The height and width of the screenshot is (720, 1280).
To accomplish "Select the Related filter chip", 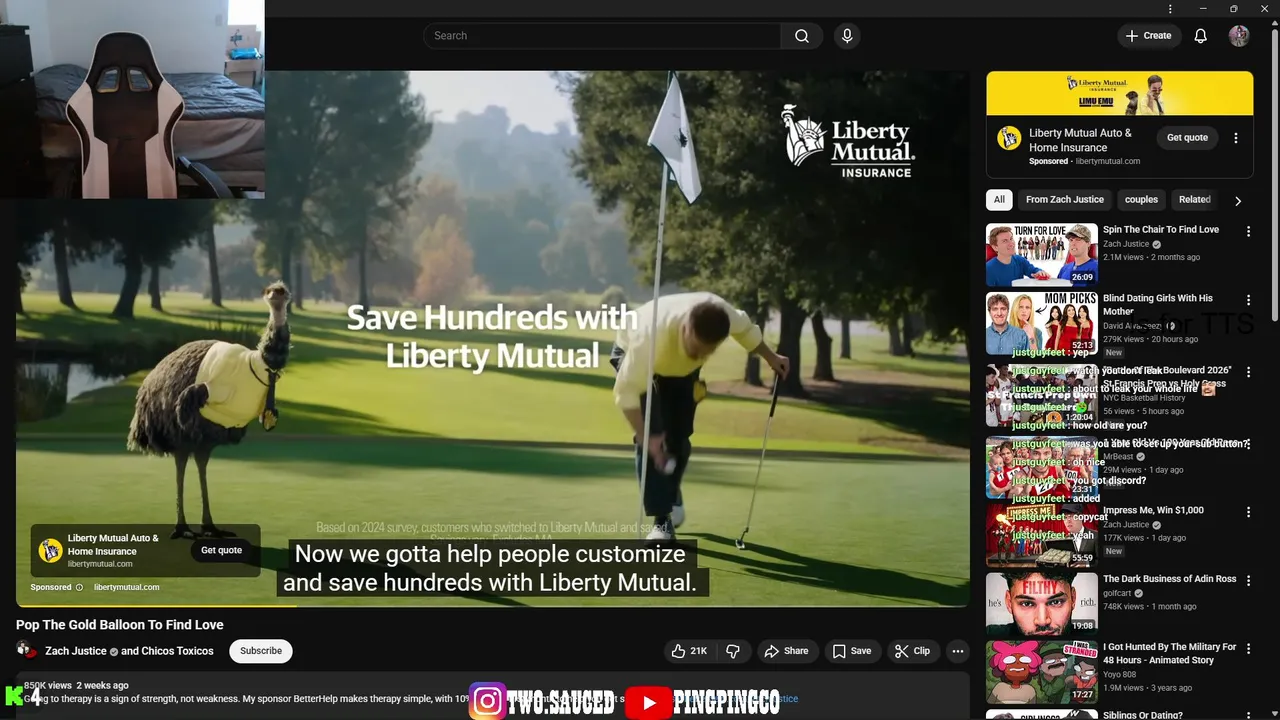I will click(x=1195, y=200).
